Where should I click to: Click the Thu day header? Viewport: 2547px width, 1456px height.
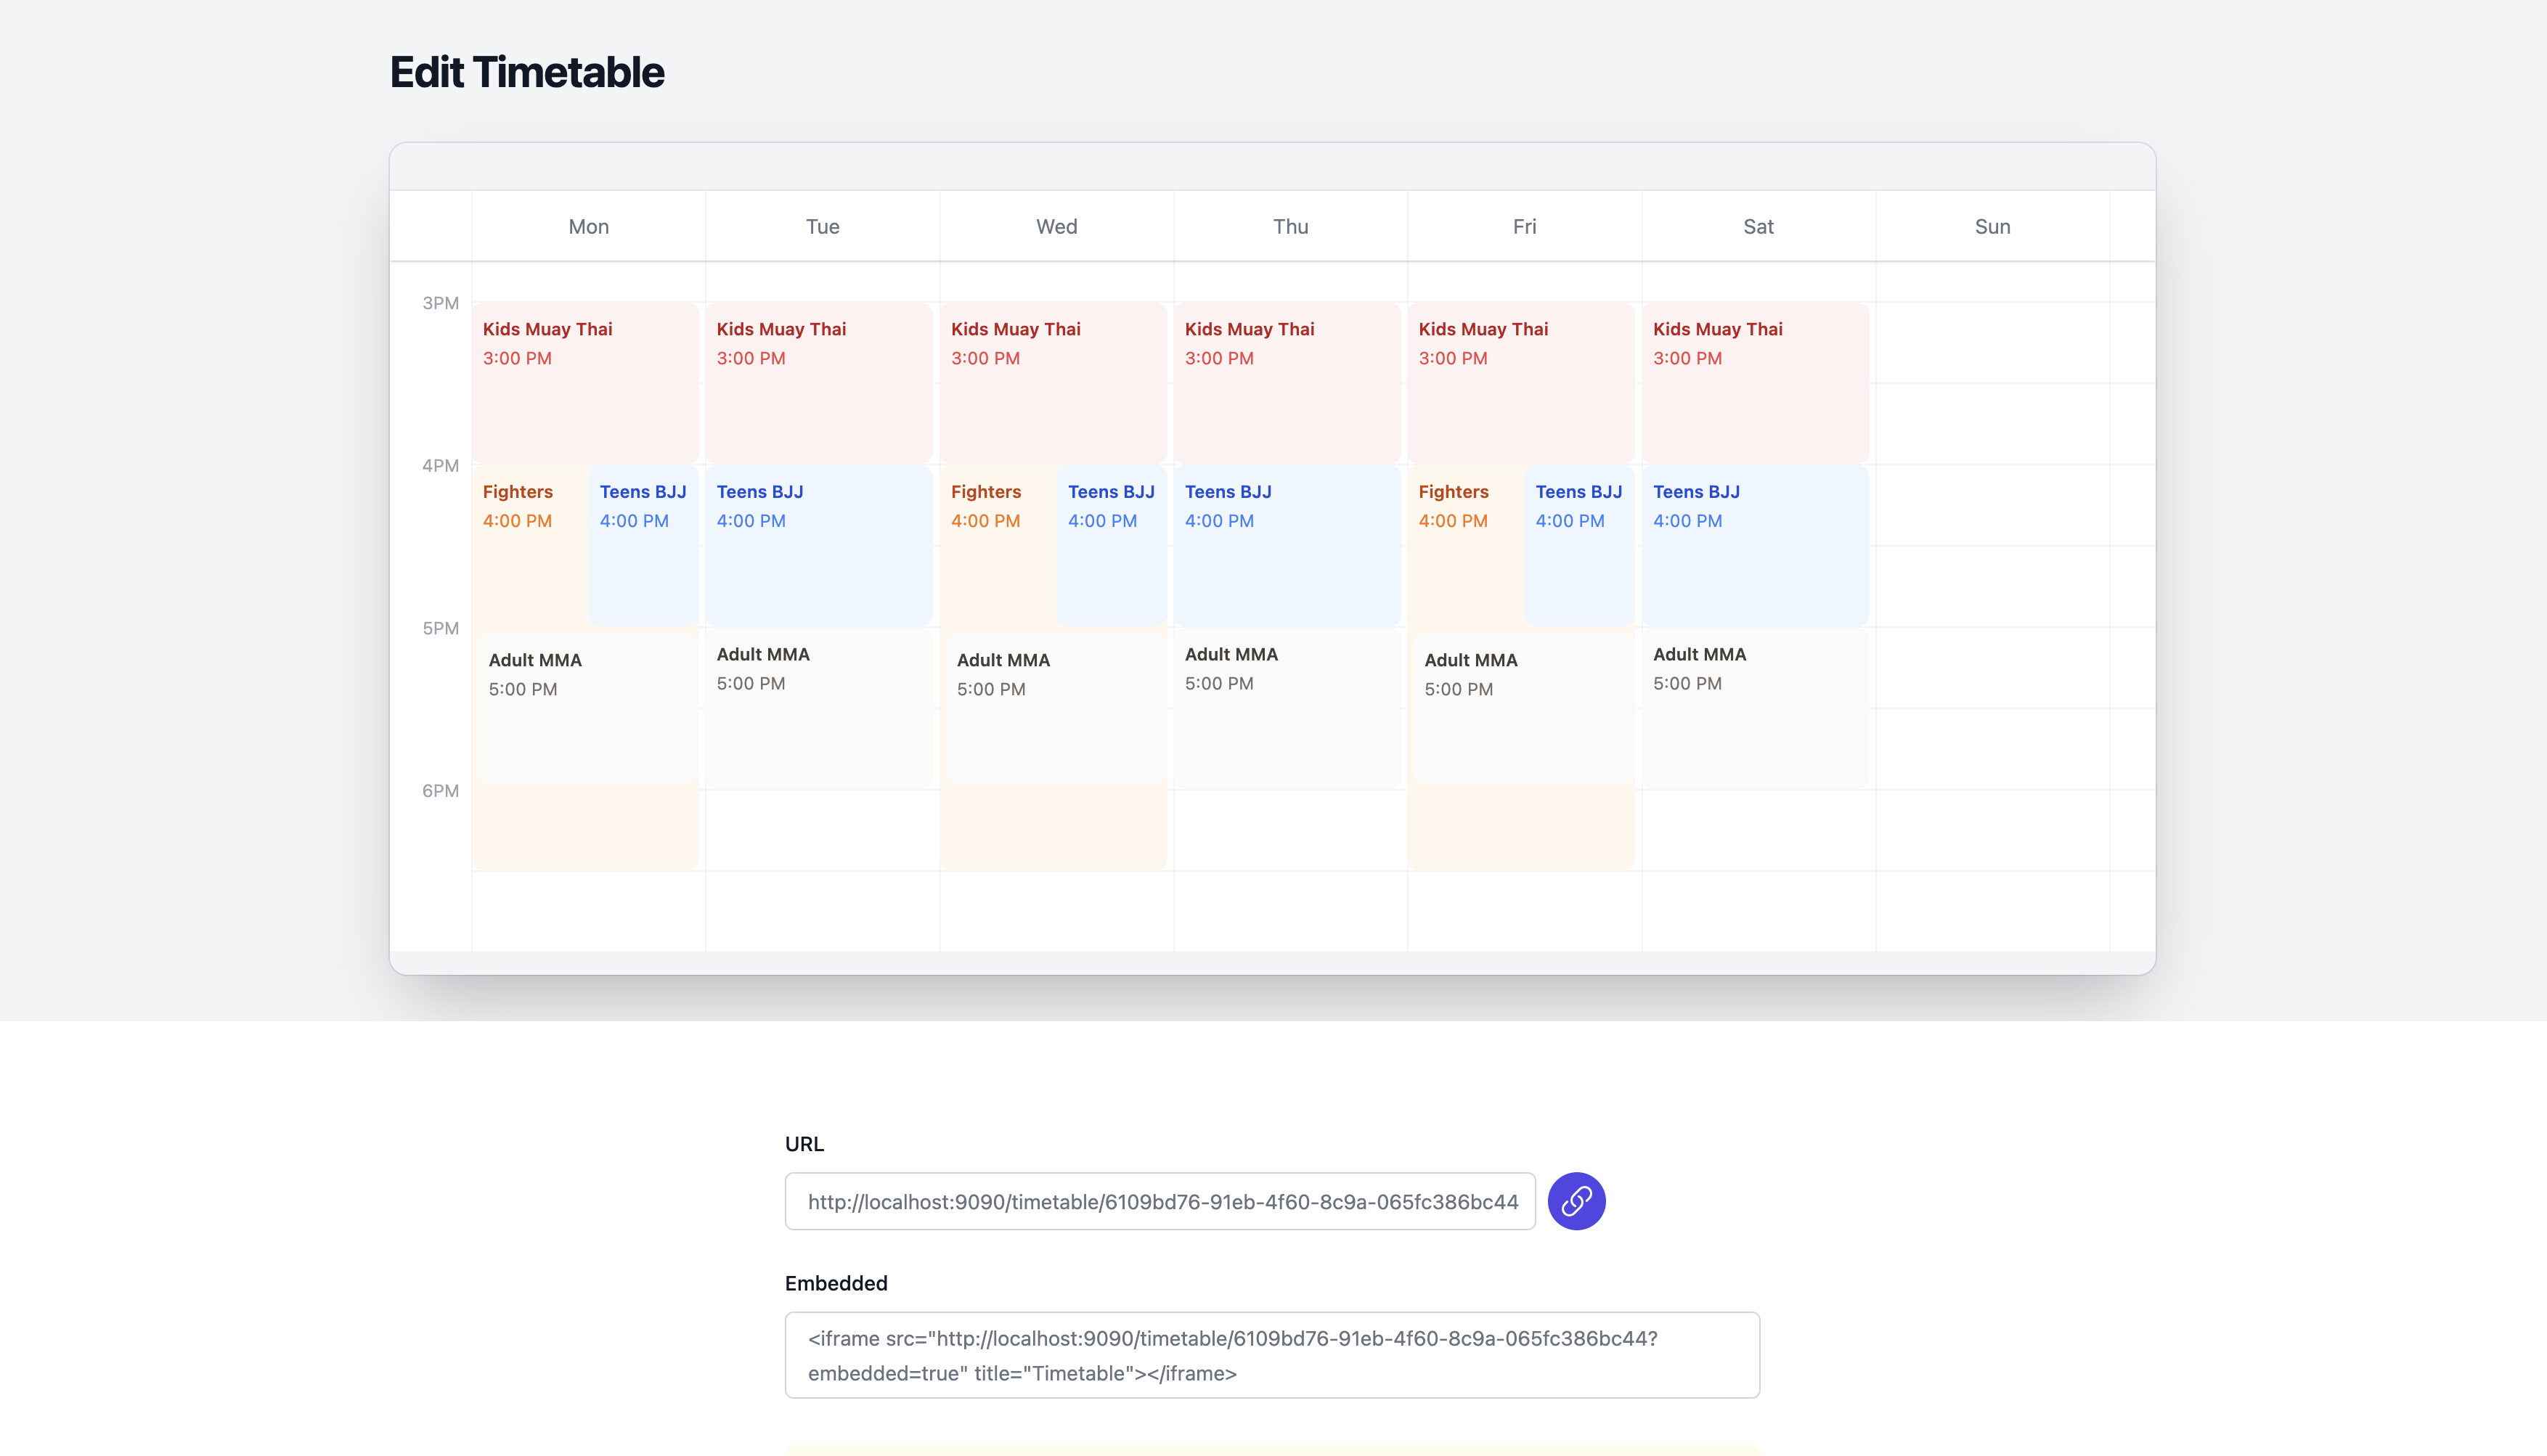point(1290,226)
